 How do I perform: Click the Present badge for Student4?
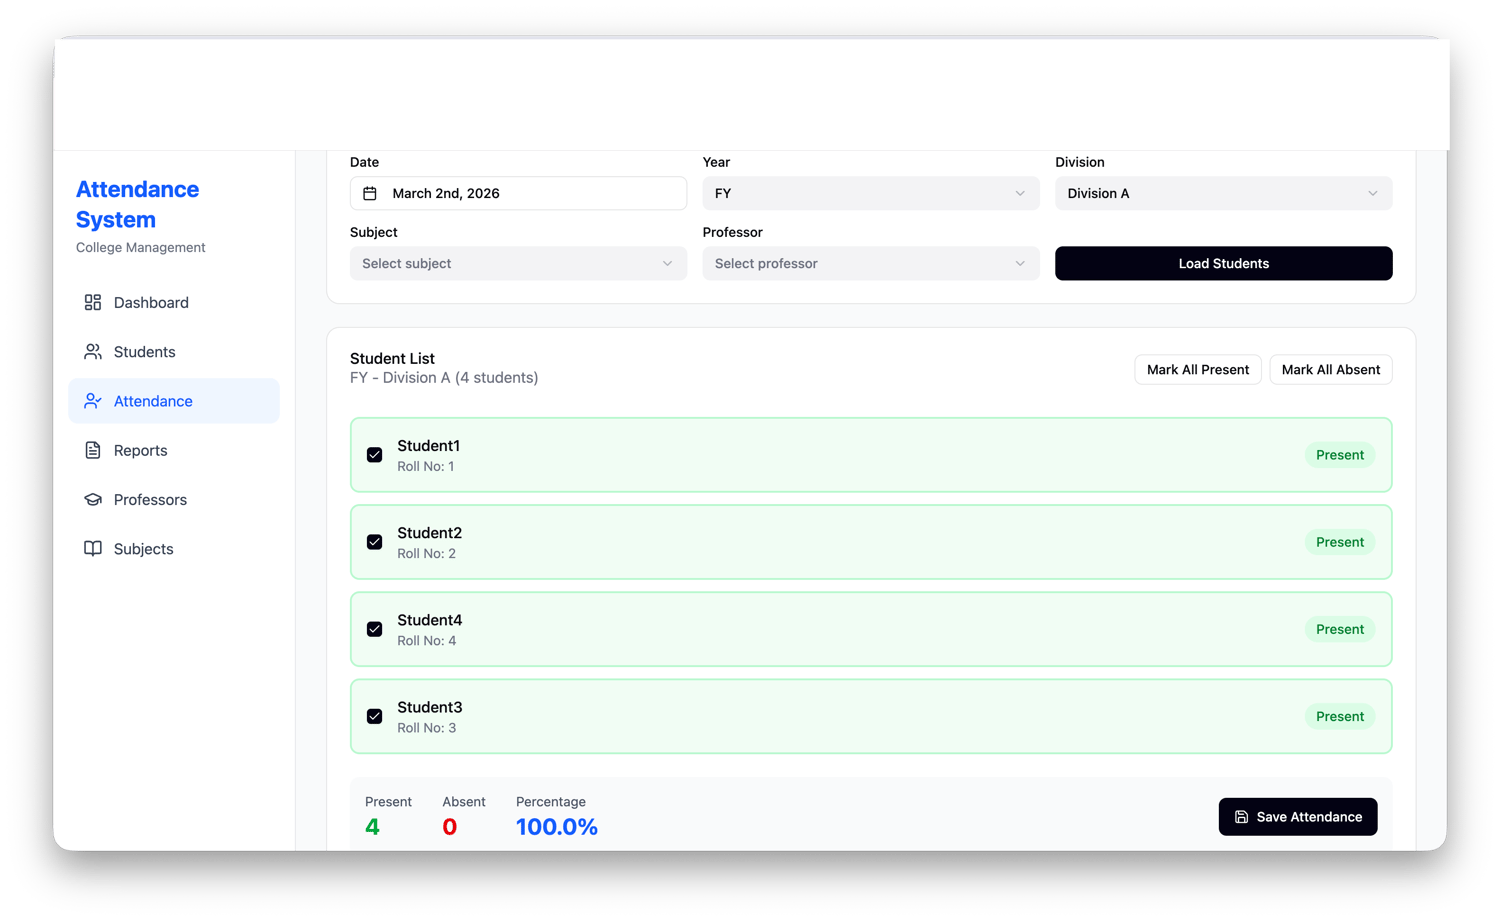[x=1340, y=629]
